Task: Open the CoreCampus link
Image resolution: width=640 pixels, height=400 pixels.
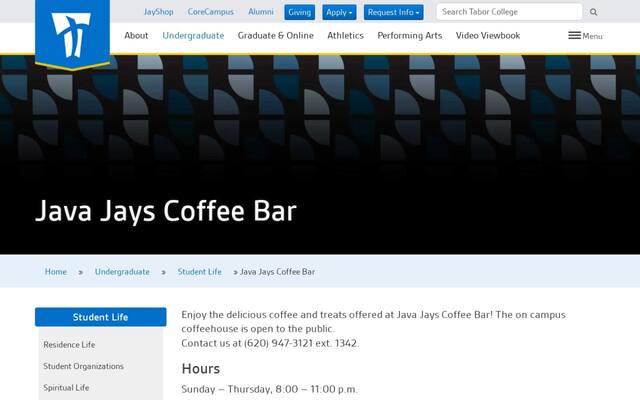Action: [x=211, y=12]
